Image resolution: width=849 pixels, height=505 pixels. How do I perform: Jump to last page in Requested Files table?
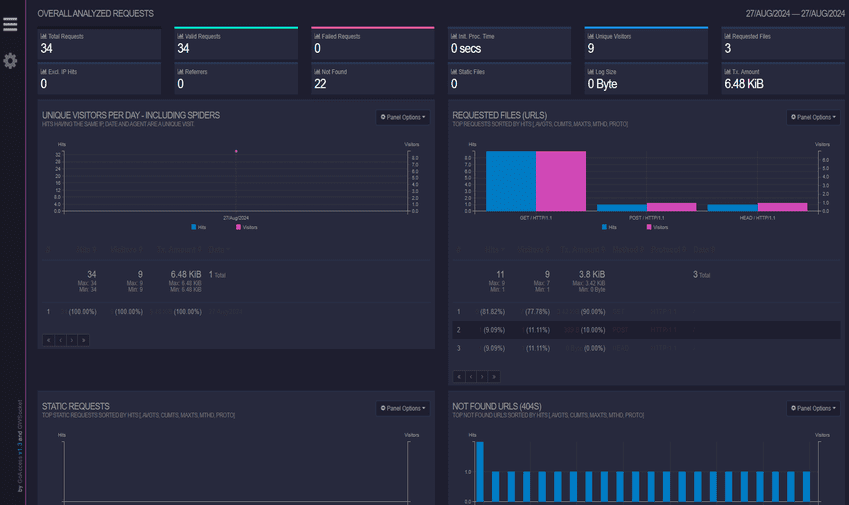click(x=495, y=377)
